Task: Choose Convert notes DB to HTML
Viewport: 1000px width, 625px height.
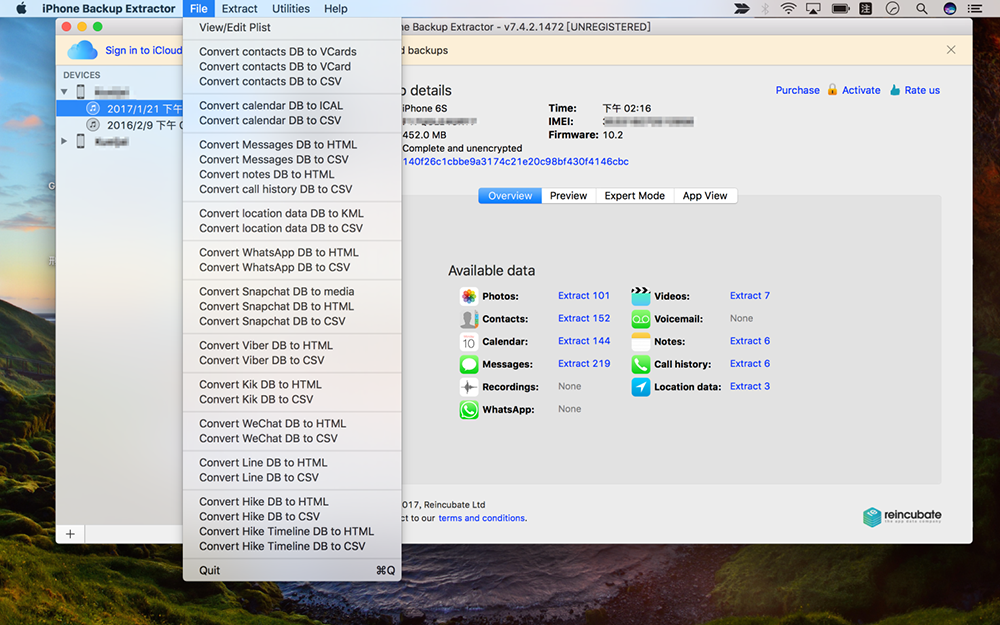Action: pos(292,174)
